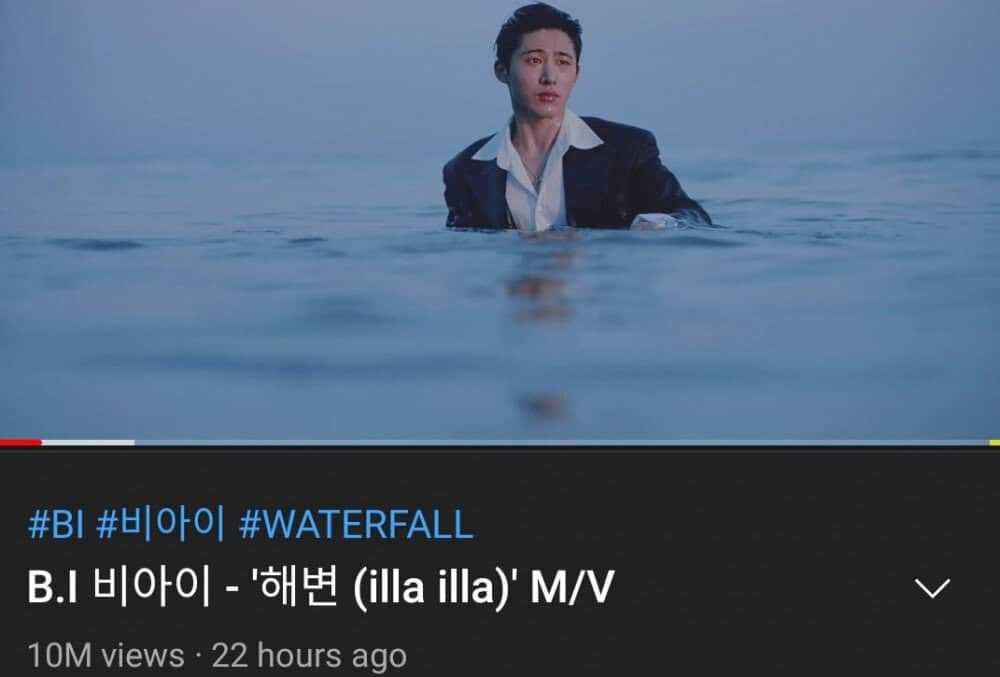
Task: Open the #WATERFALL hashtag page
Action: [356, 525]
